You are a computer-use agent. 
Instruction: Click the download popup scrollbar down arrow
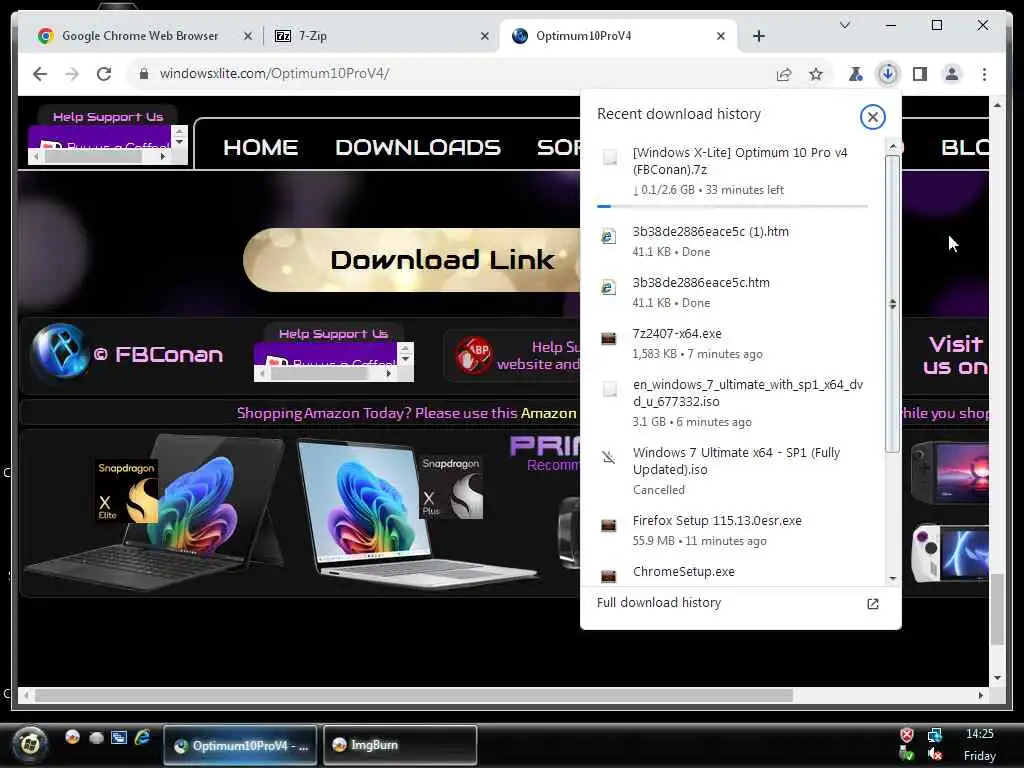click(892, 579)
